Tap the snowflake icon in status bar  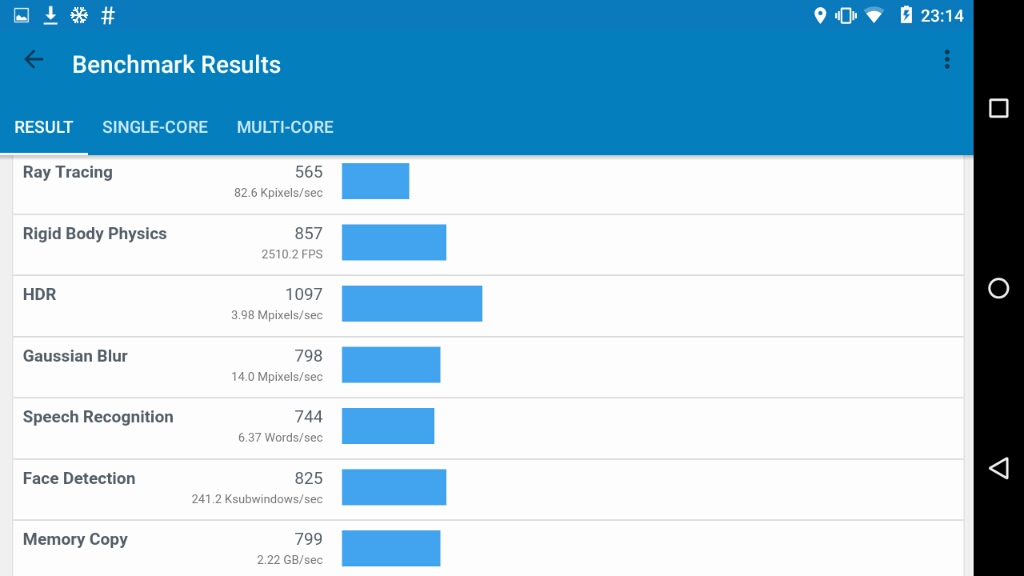[x=79, y=15]
